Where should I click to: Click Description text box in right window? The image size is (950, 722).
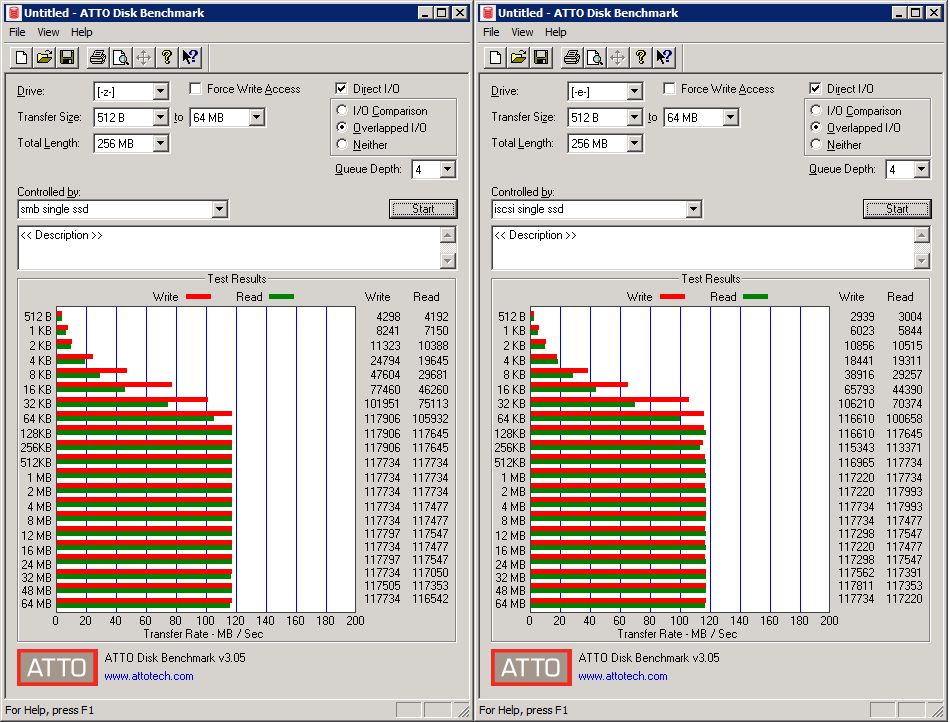click(703, 248)
